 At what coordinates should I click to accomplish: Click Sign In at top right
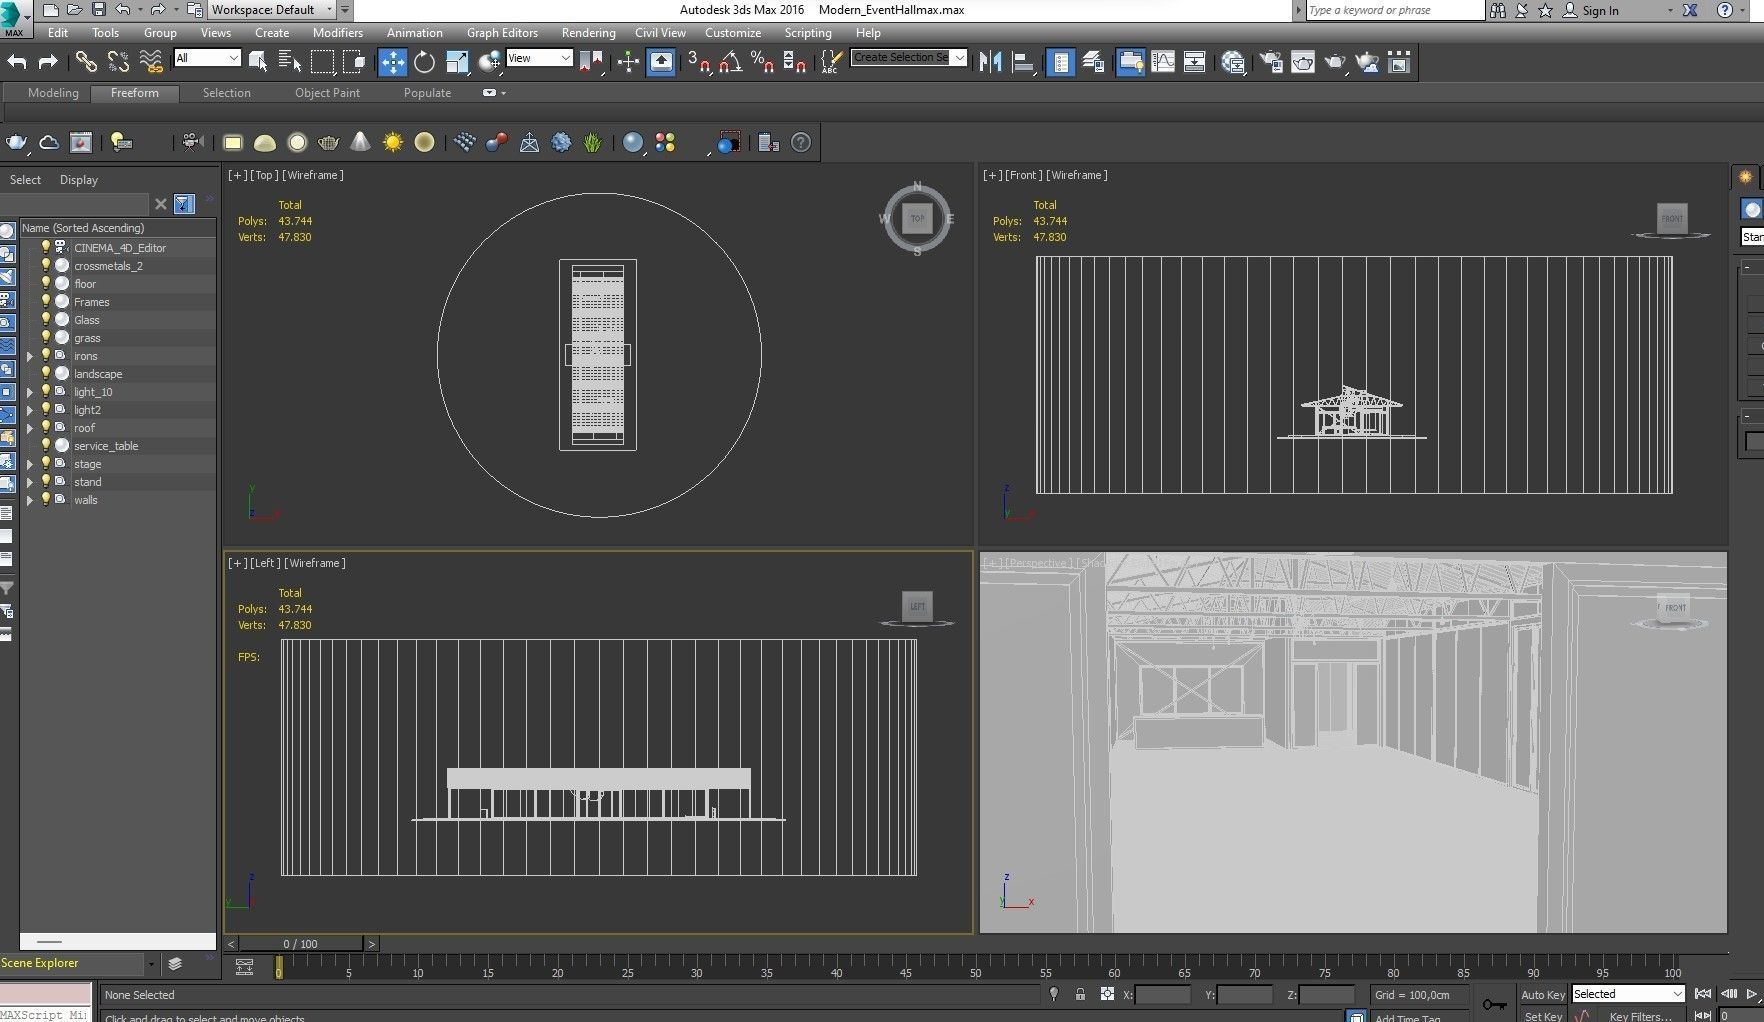click(x=1600, y=10)
